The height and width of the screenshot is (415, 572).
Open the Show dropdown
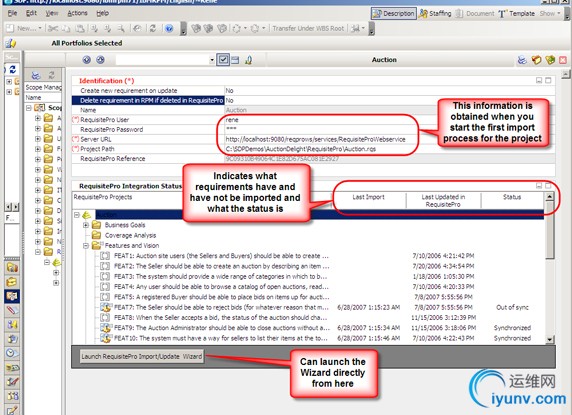[550, 13]
